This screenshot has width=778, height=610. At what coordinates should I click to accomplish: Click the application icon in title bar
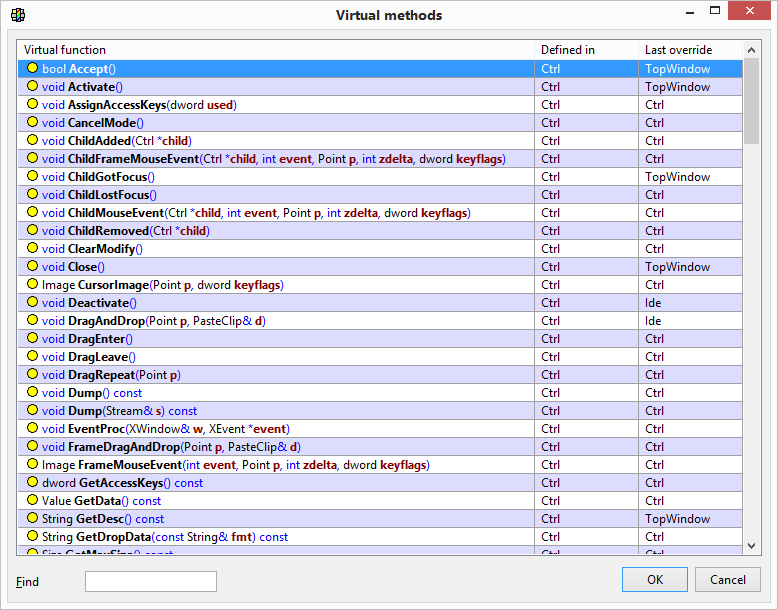[x=18, y=15]
